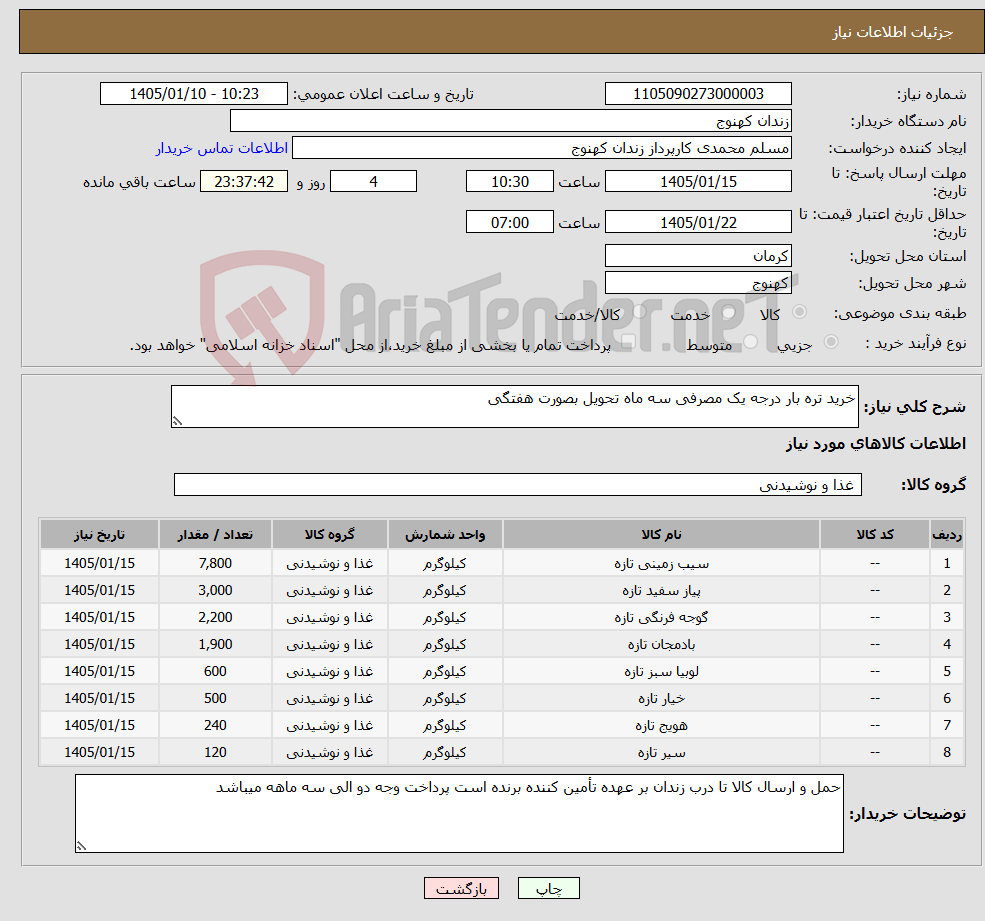Select the خدمت radio button
The image size is (985, 921).
729,312
